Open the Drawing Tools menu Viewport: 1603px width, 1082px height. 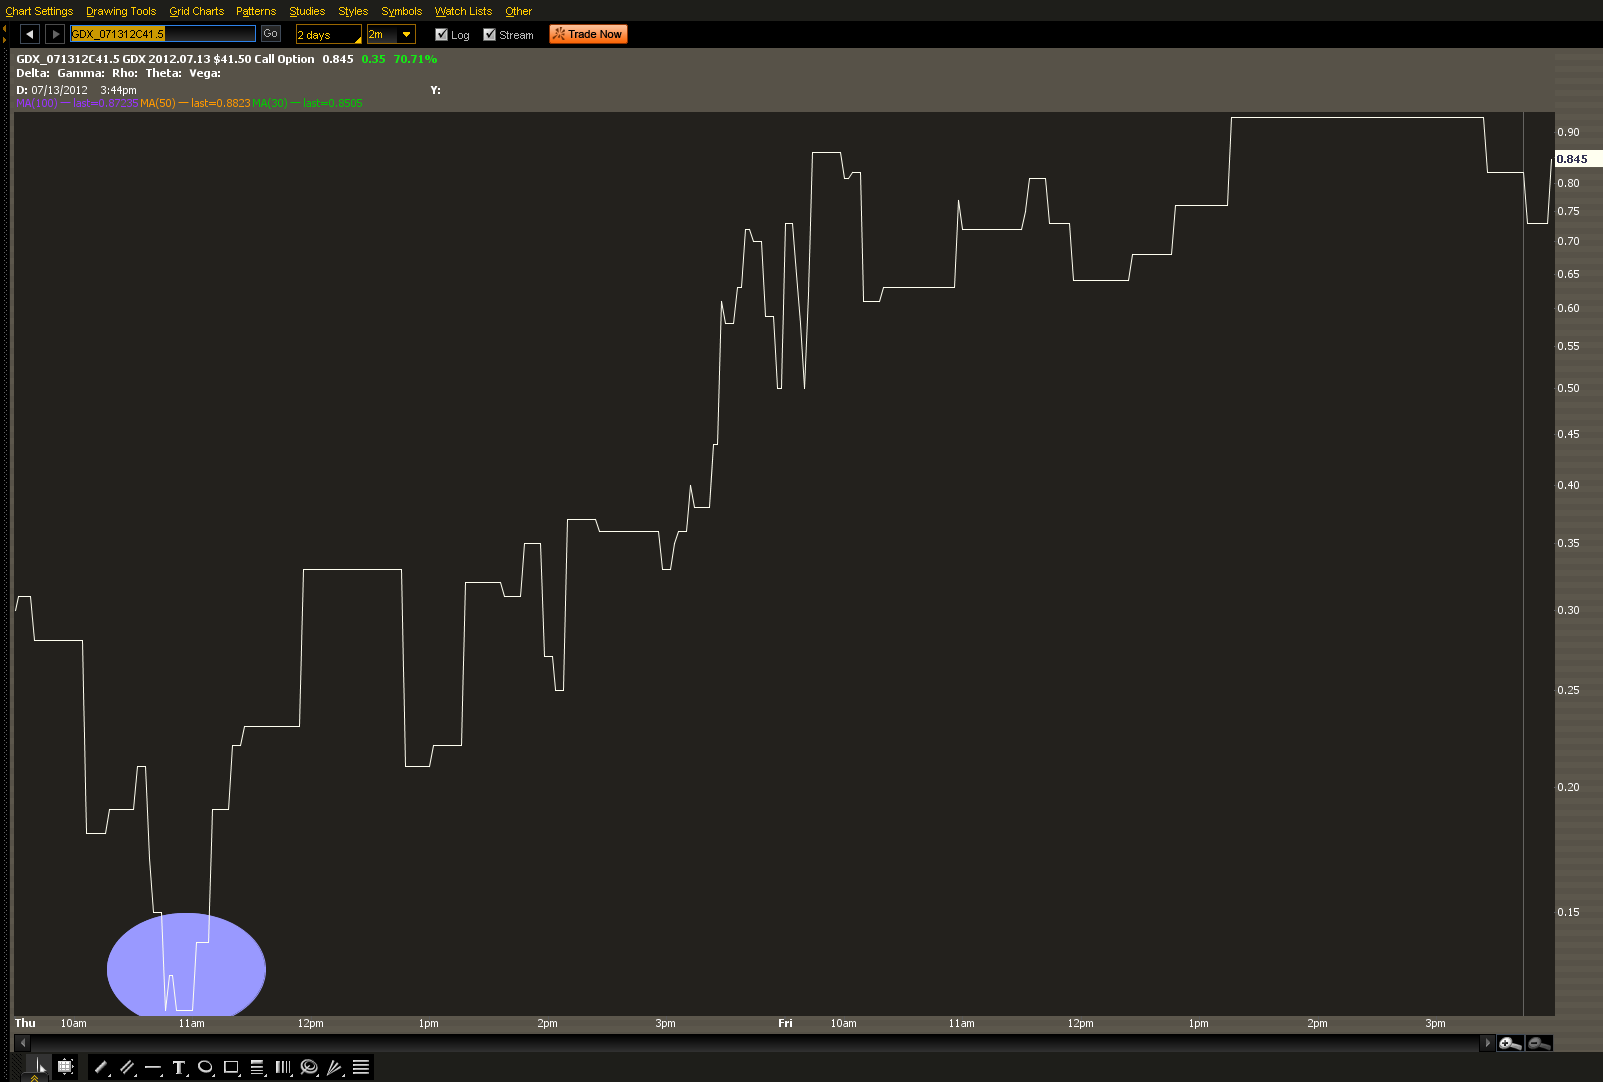[121, 11]
